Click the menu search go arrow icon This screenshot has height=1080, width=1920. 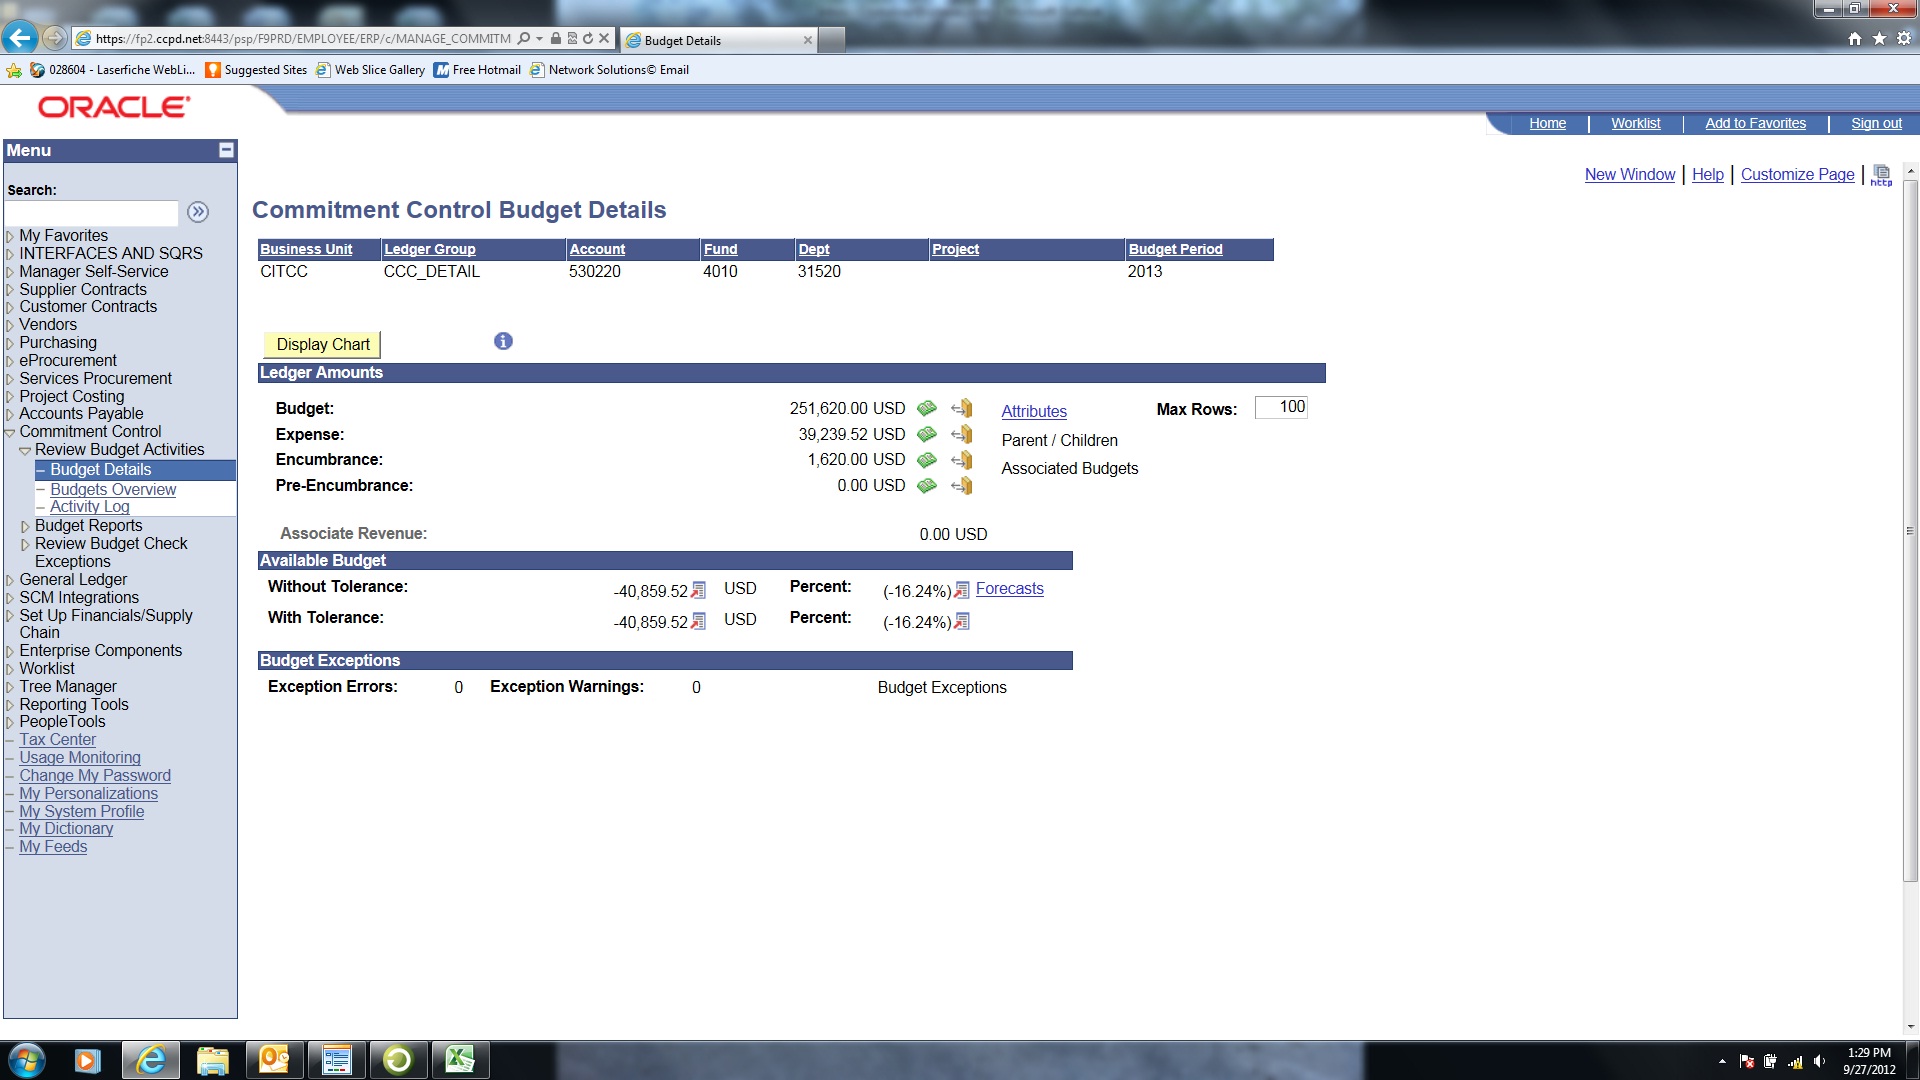[198, 212]
